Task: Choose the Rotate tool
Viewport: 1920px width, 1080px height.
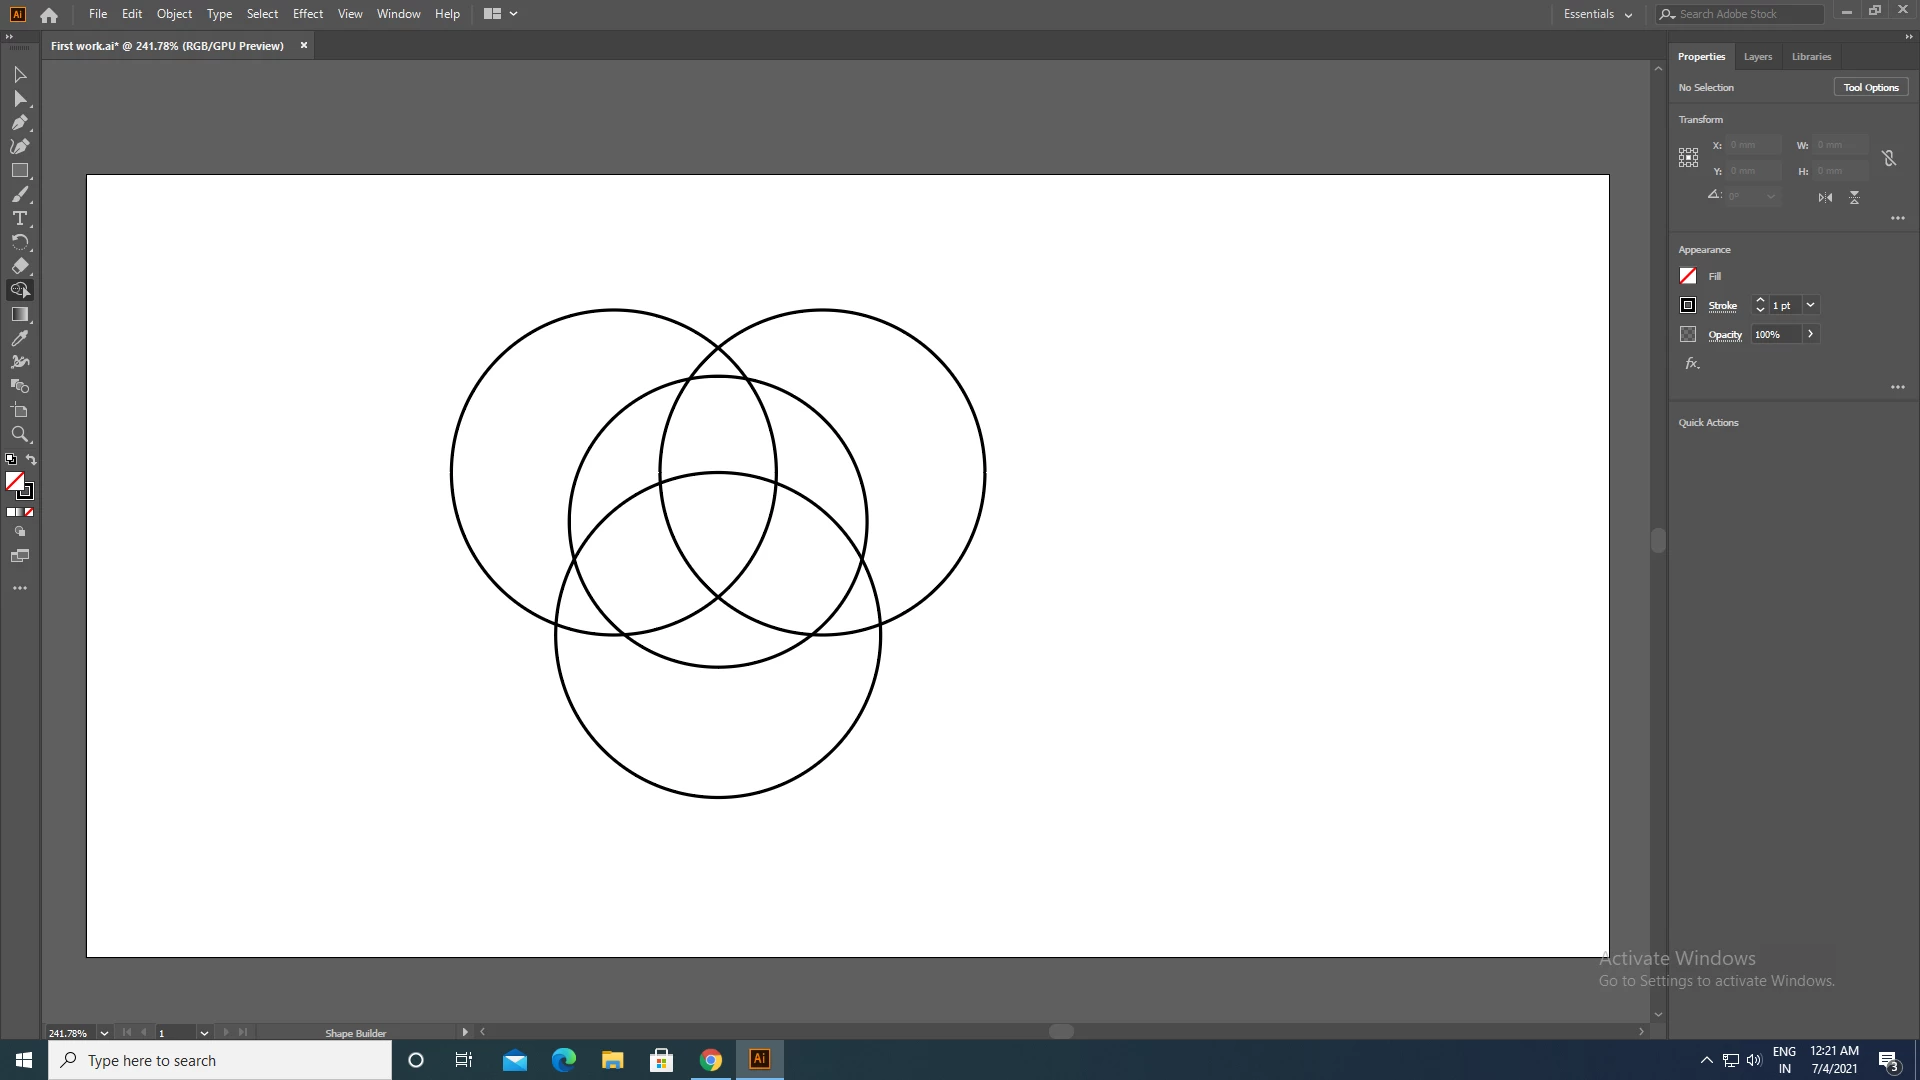Action: [19, 242]
